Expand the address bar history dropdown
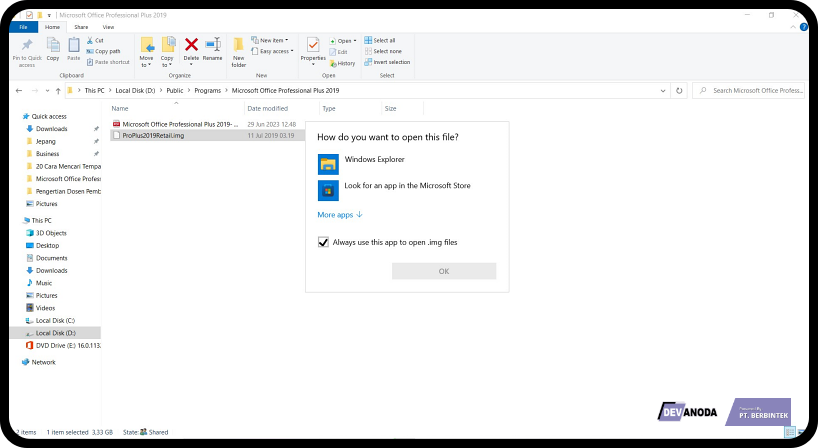 (x=663, y=91)
